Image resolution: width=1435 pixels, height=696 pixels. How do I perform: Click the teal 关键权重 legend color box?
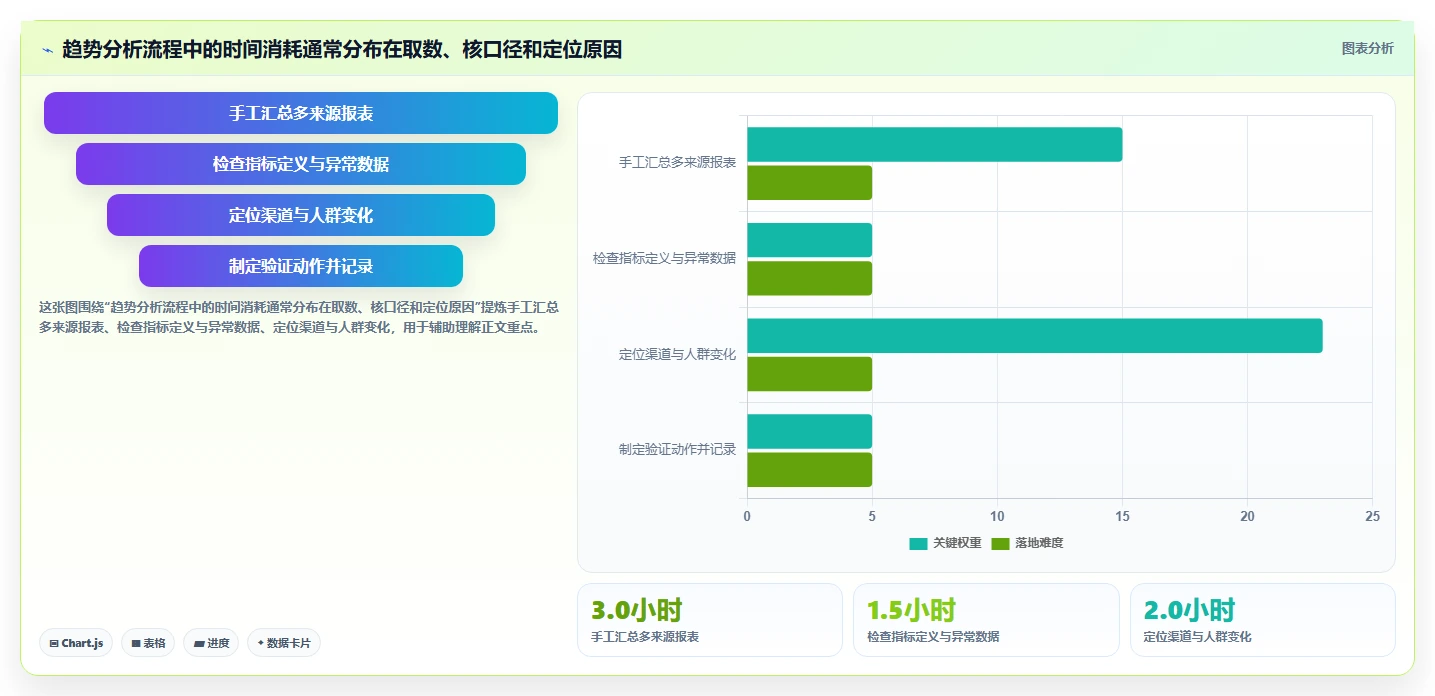click(918, 543)
